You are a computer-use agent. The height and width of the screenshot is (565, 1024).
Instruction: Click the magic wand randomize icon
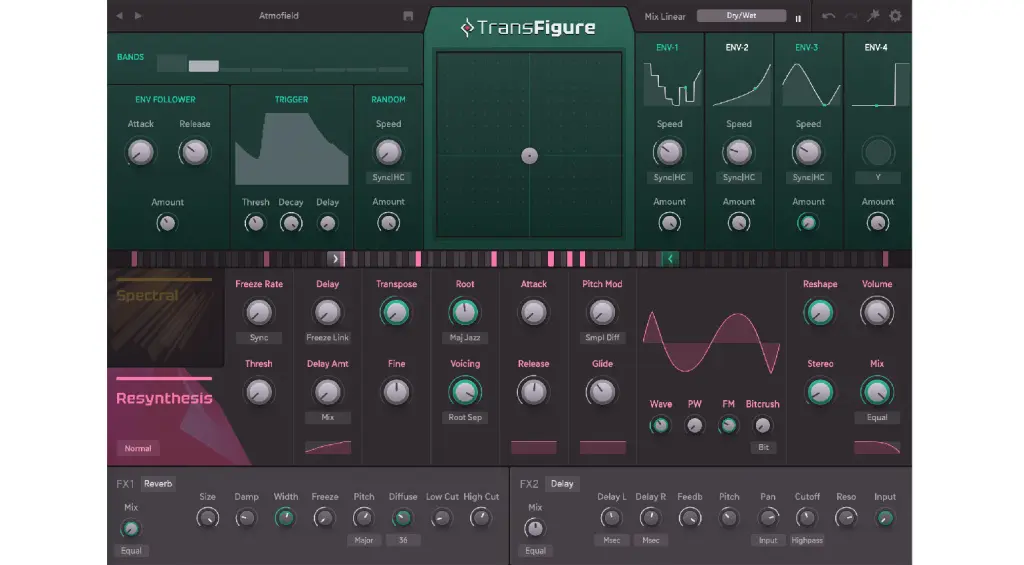[873, 16]
